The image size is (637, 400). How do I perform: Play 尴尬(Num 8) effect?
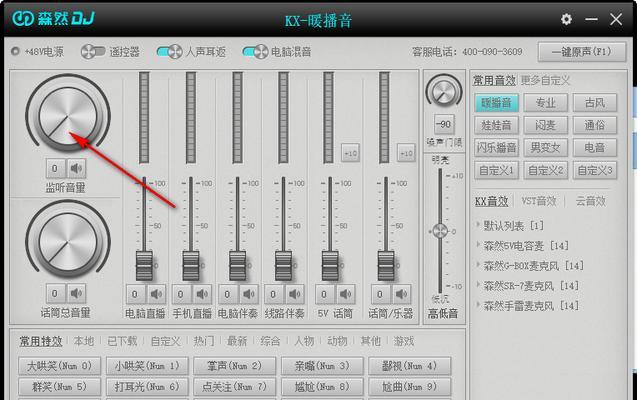point(322,387)
